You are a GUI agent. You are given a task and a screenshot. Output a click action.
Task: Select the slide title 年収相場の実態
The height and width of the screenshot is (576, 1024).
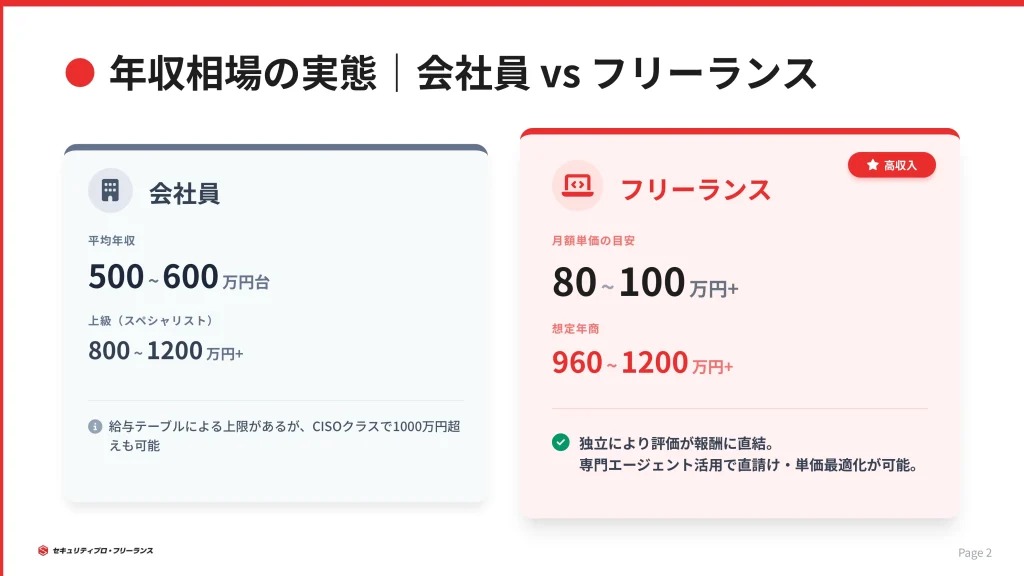(243, 73)
